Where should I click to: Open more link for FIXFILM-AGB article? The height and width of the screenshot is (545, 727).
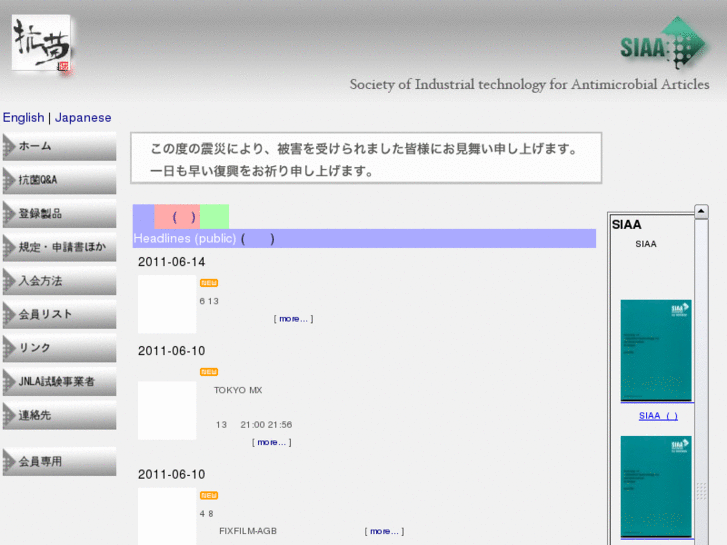pyautogui.click(x=384, y=532)
